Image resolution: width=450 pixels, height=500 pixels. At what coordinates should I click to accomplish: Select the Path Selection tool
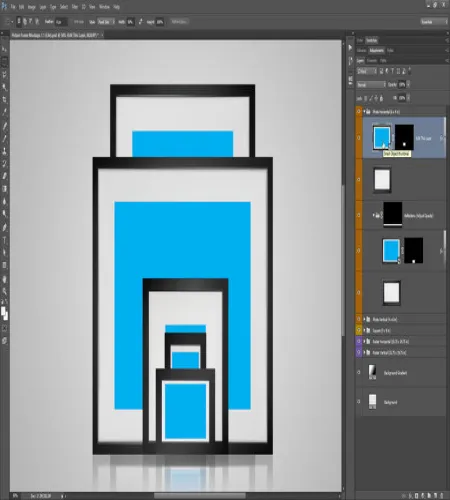(4, 253)
